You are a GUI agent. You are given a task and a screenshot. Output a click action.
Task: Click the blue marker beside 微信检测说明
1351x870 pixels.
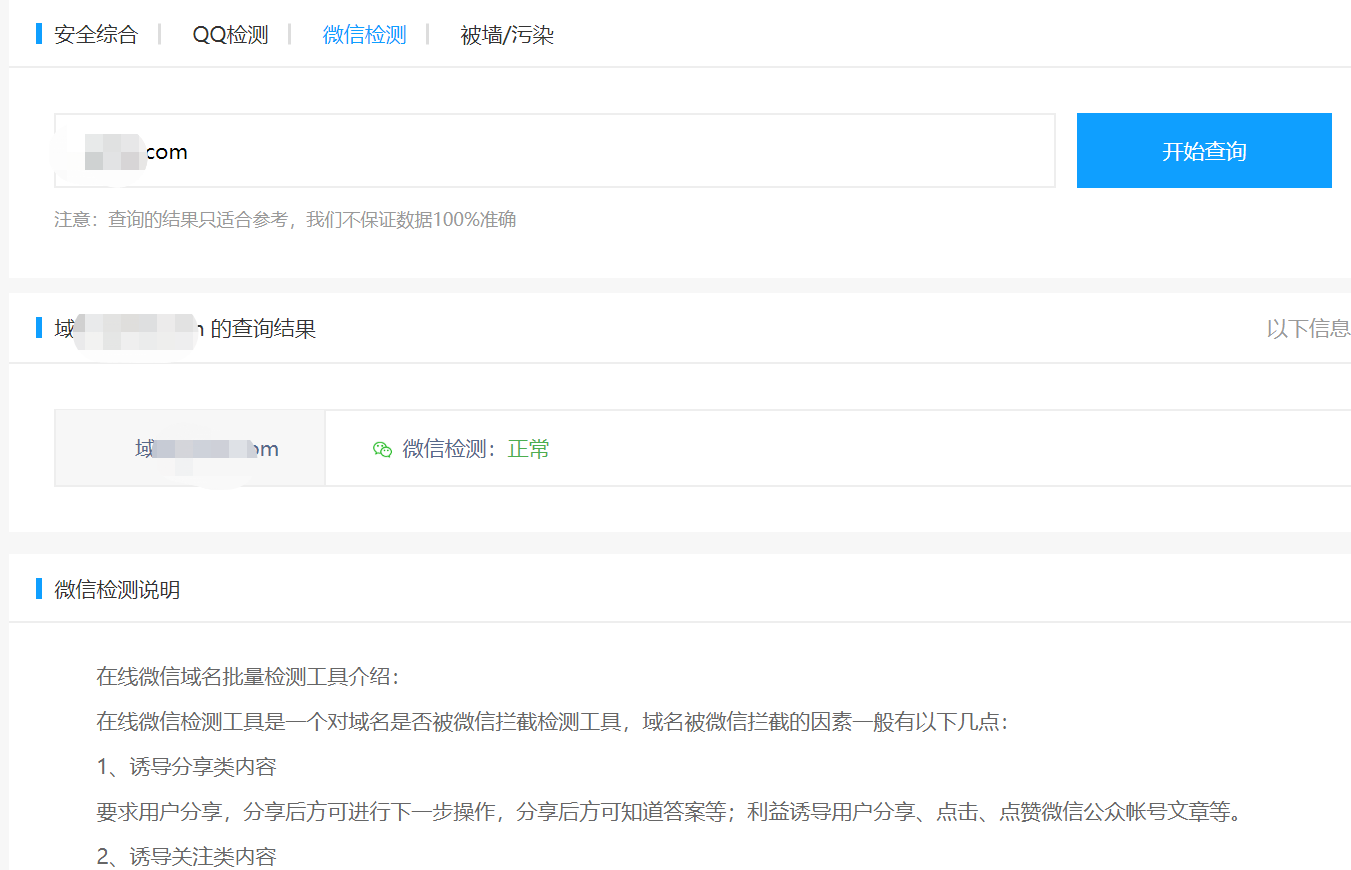tap(38, 589)
